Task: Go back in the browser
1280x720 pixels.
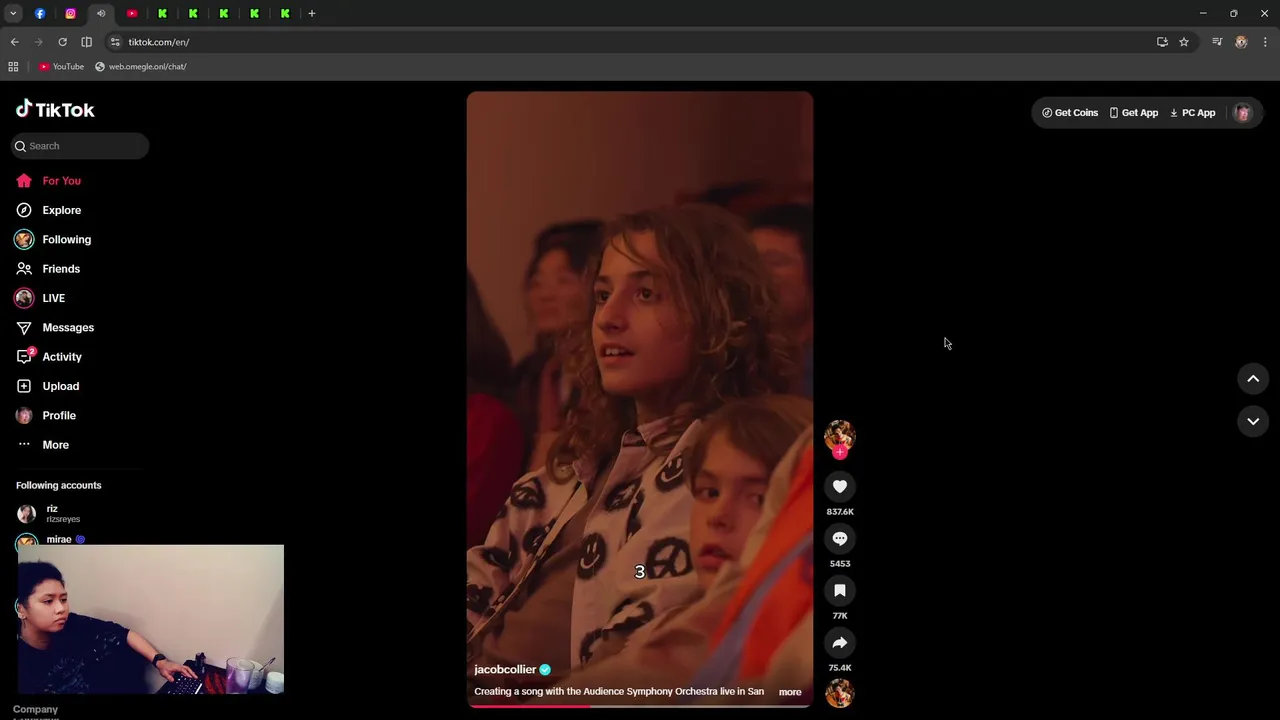Action: 14,42
